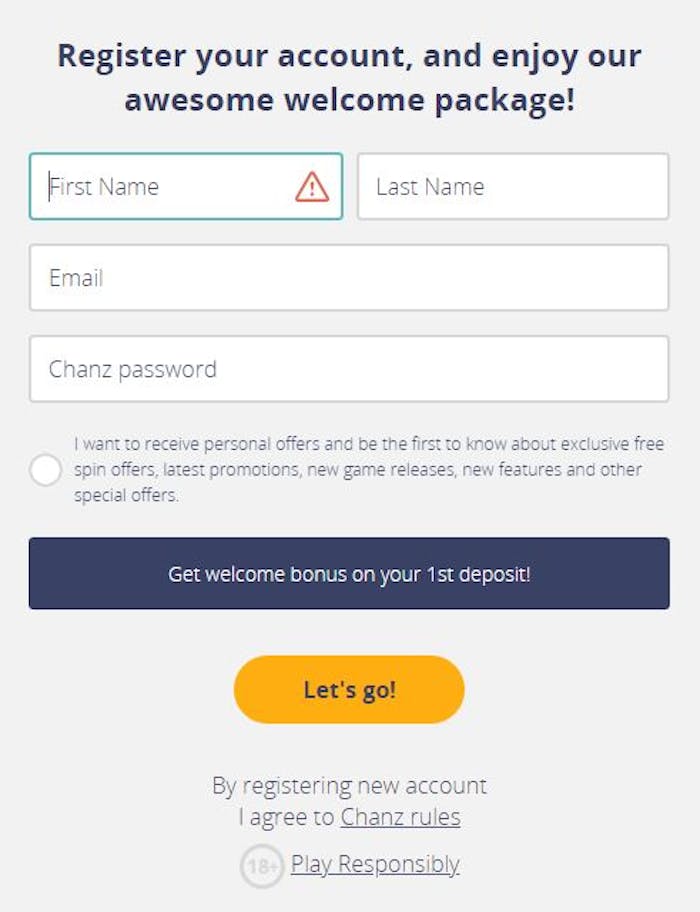Select the dark blue deposit bonus bar
The height and width of the screenshot is (912, 700).
point(349,573)
